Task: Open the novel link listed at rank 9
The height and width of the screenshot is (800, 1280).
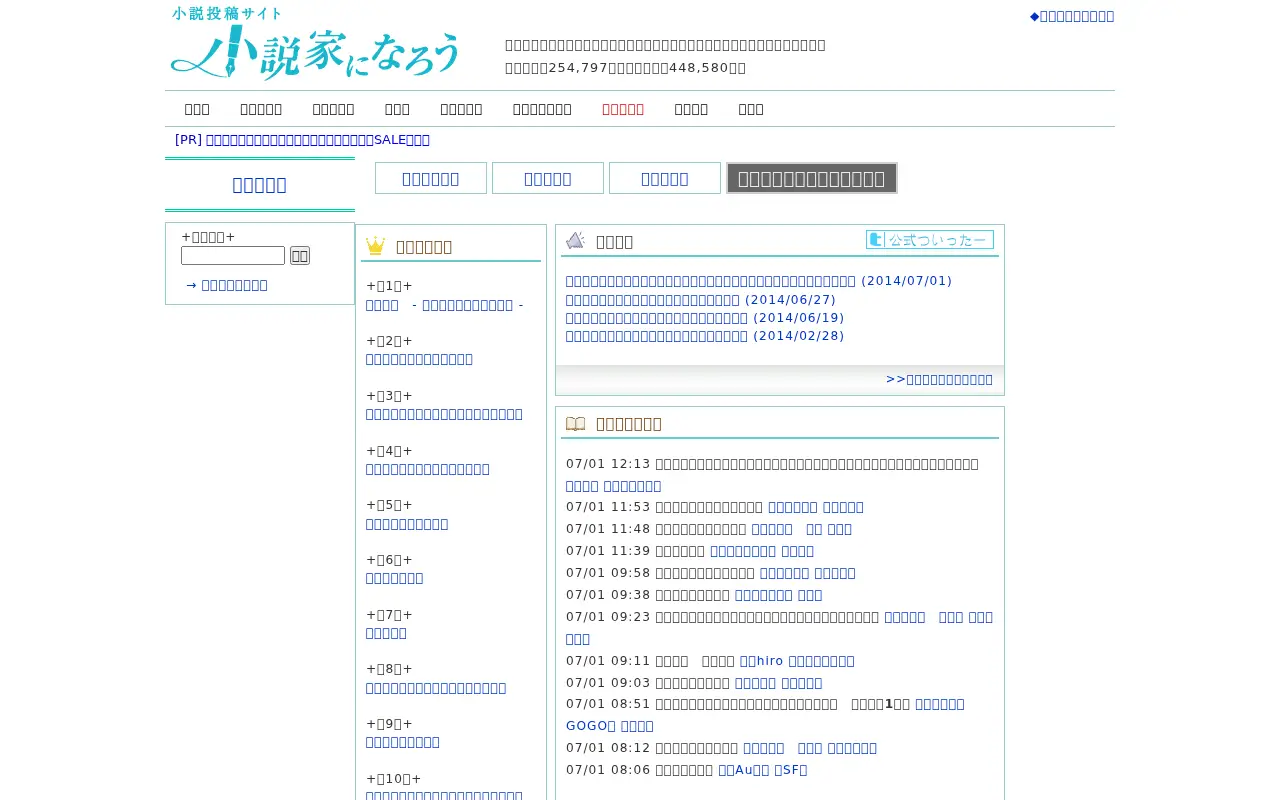Action: 403,742
